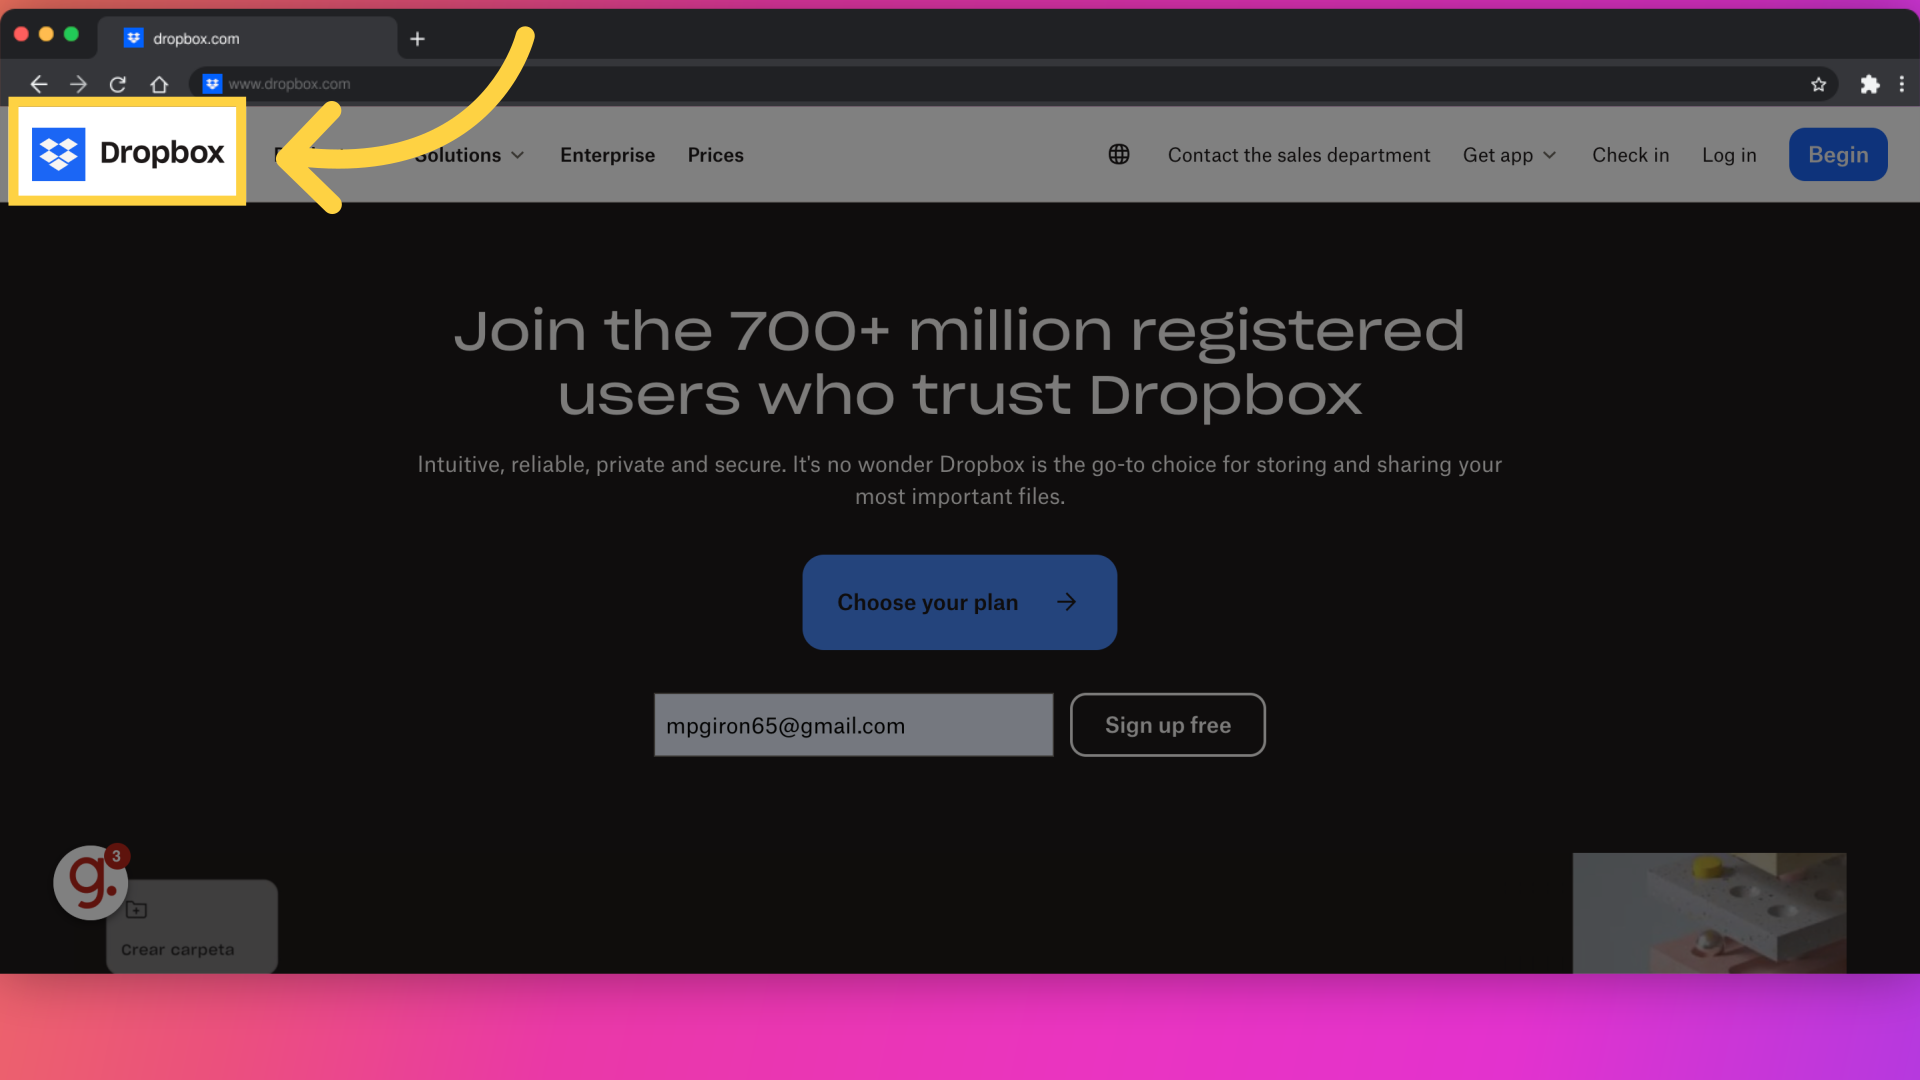
Task: Click the Enterprise menu item
Action: (607, 156)
